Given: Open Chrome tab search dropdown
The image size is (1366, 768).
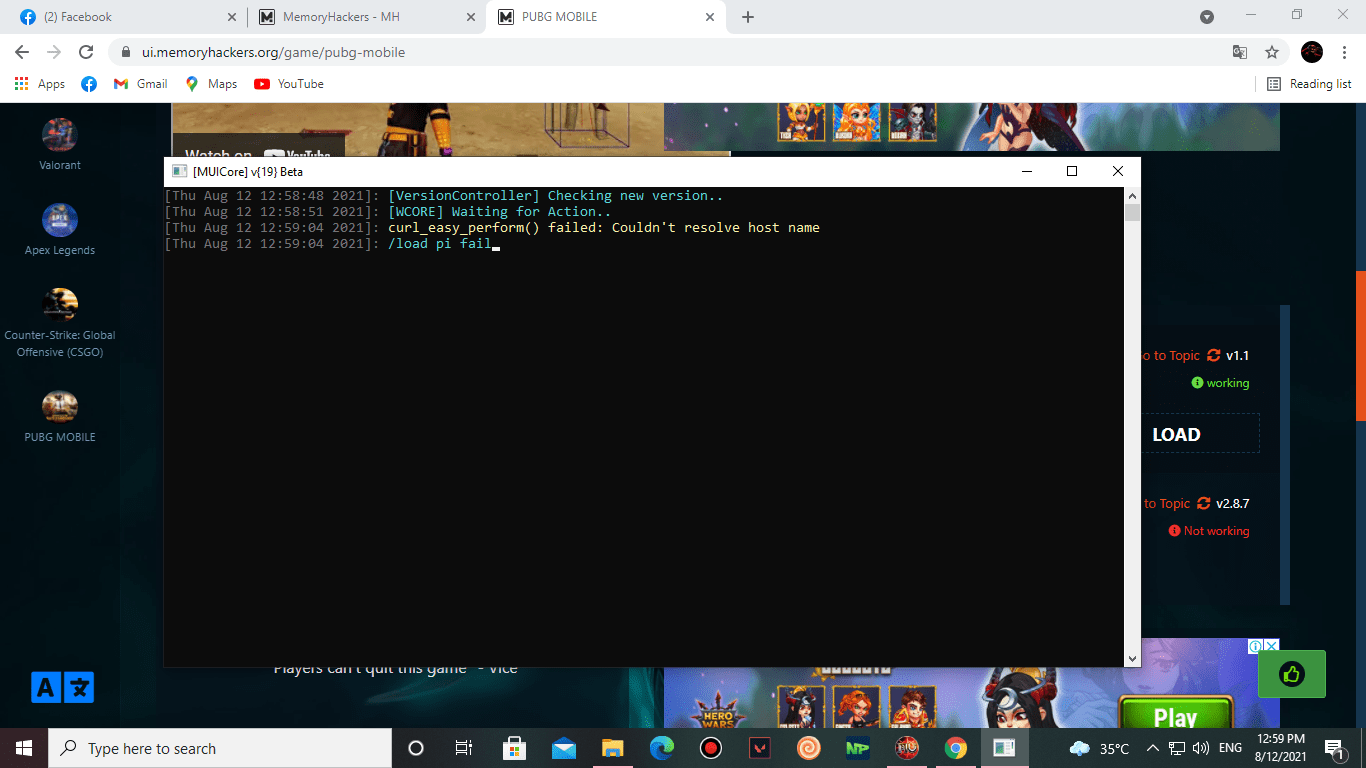Looking at the screenshot, I should tap(1207, 17).
